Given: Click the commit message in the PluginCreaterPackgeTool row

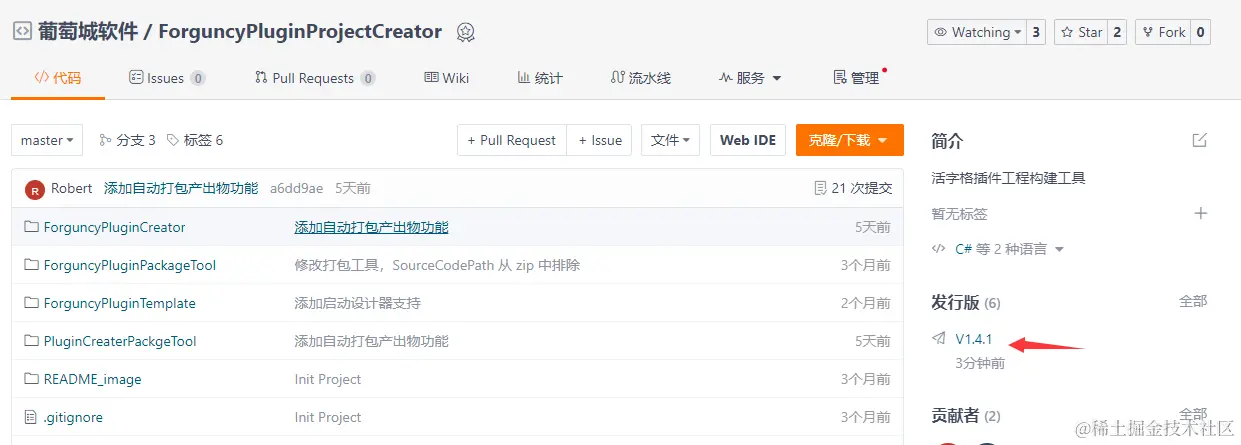Looking at the screenshot, I should [372, 341].
